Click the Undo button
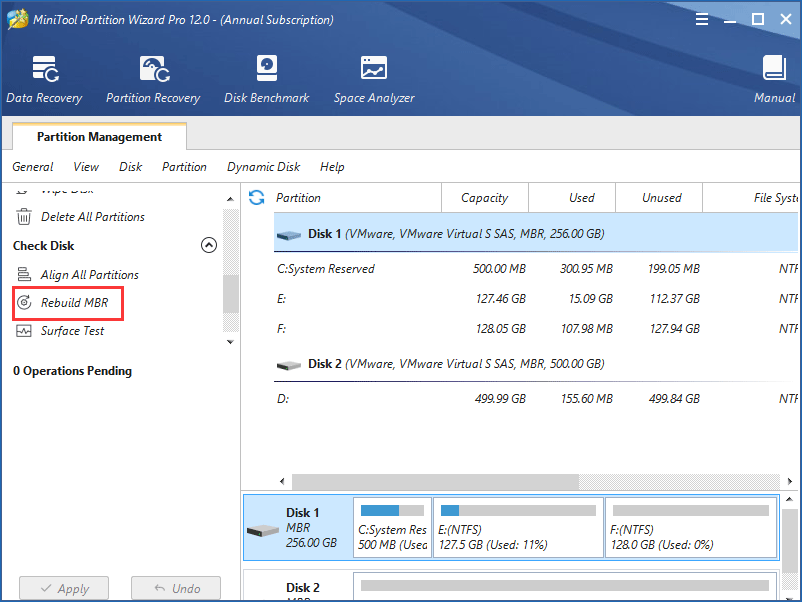The height and width of the screenshot is (602, 802). pyautogui.click(x=176, y=588)
